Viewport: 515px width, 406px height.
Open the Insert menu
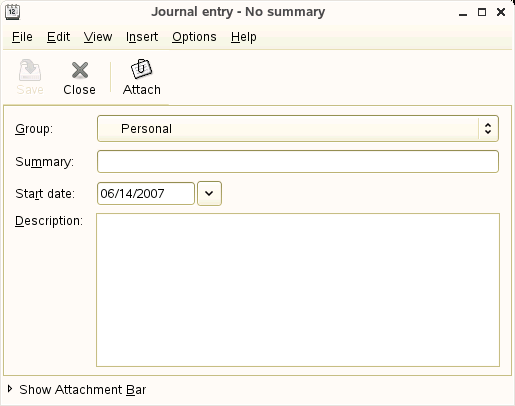[x=142, y=37]
